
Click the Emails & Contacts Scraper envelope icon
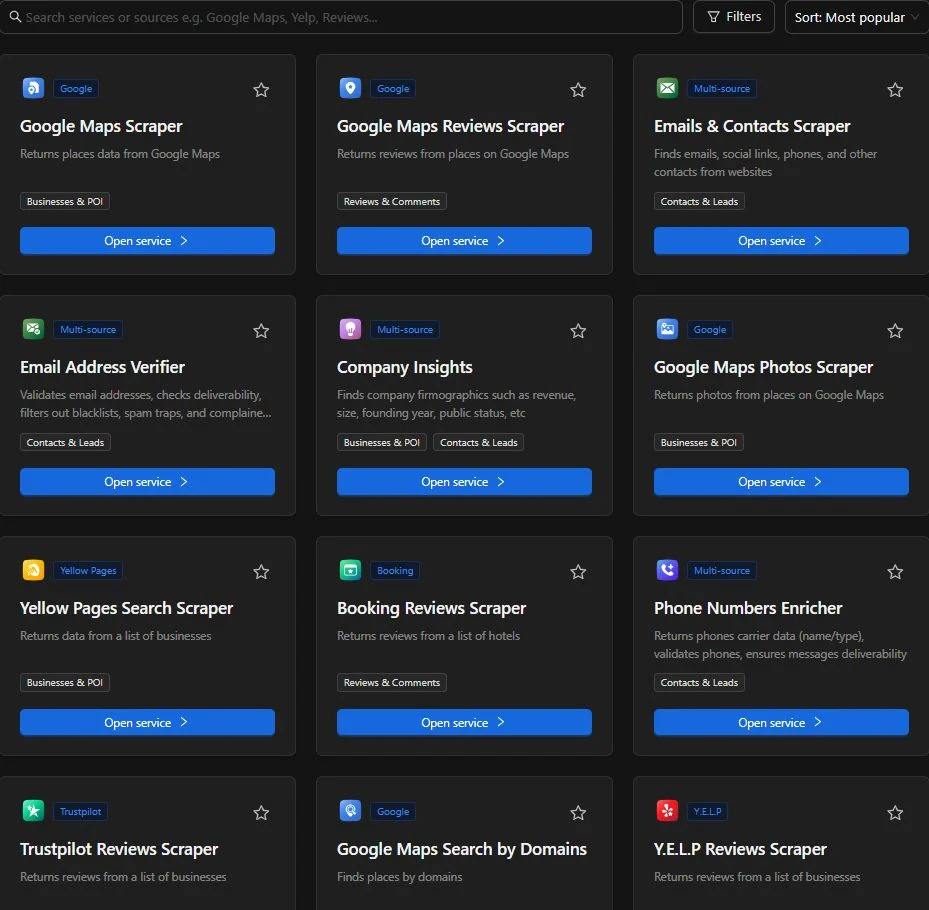[667, 88]
